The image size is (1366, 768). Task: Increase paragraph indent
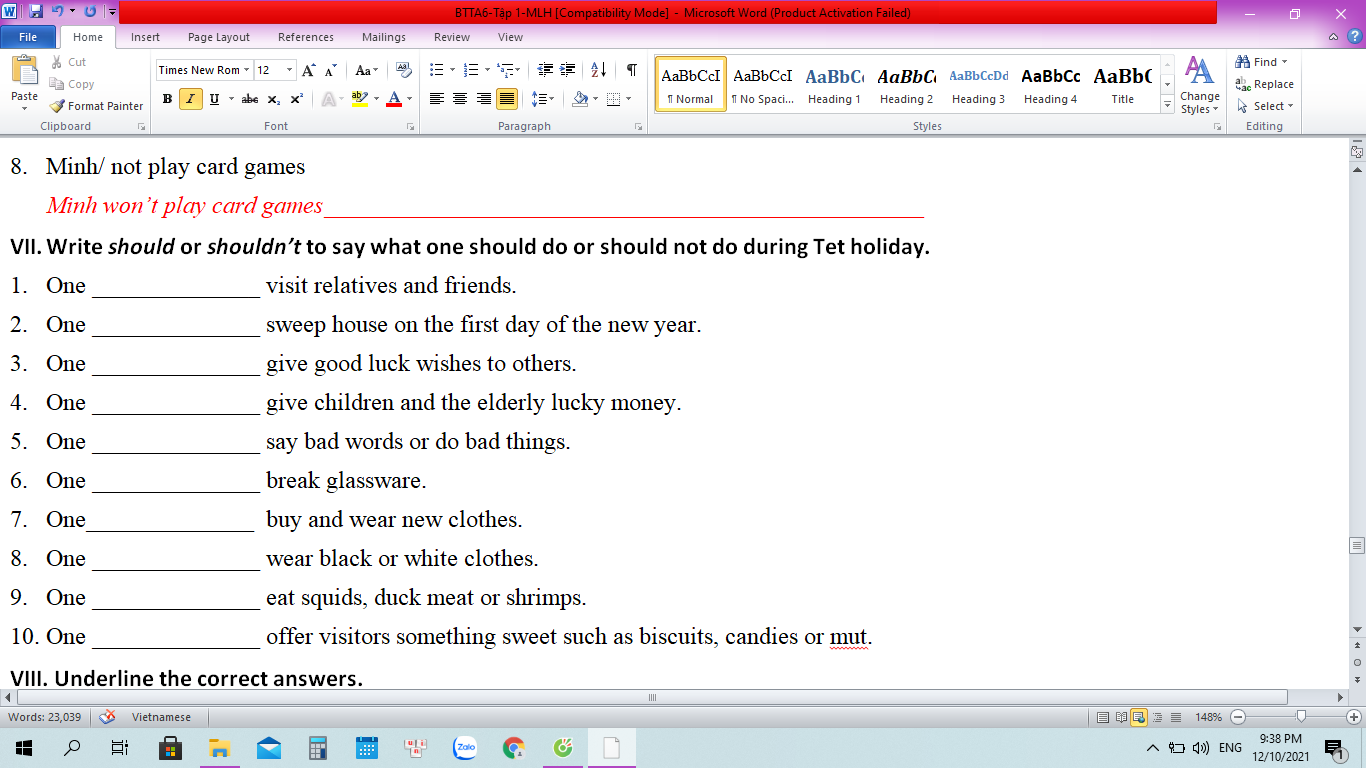click(x=569, y=70)
